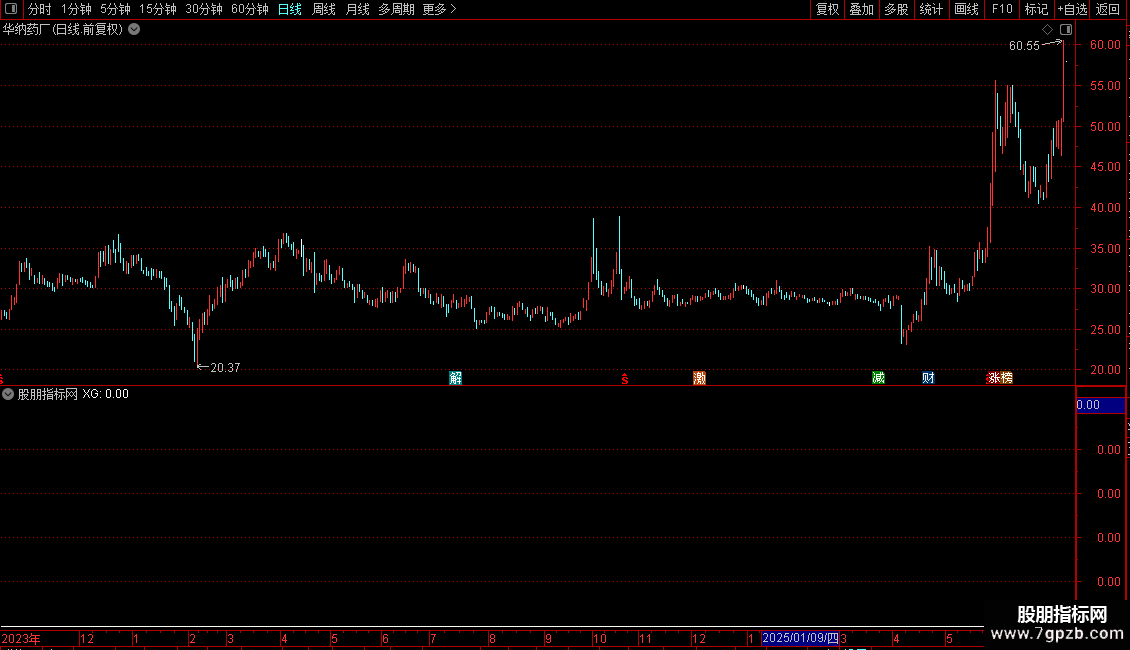Add stock via +自选 button
1130x650 pixels.
[x=1072, y=9]
